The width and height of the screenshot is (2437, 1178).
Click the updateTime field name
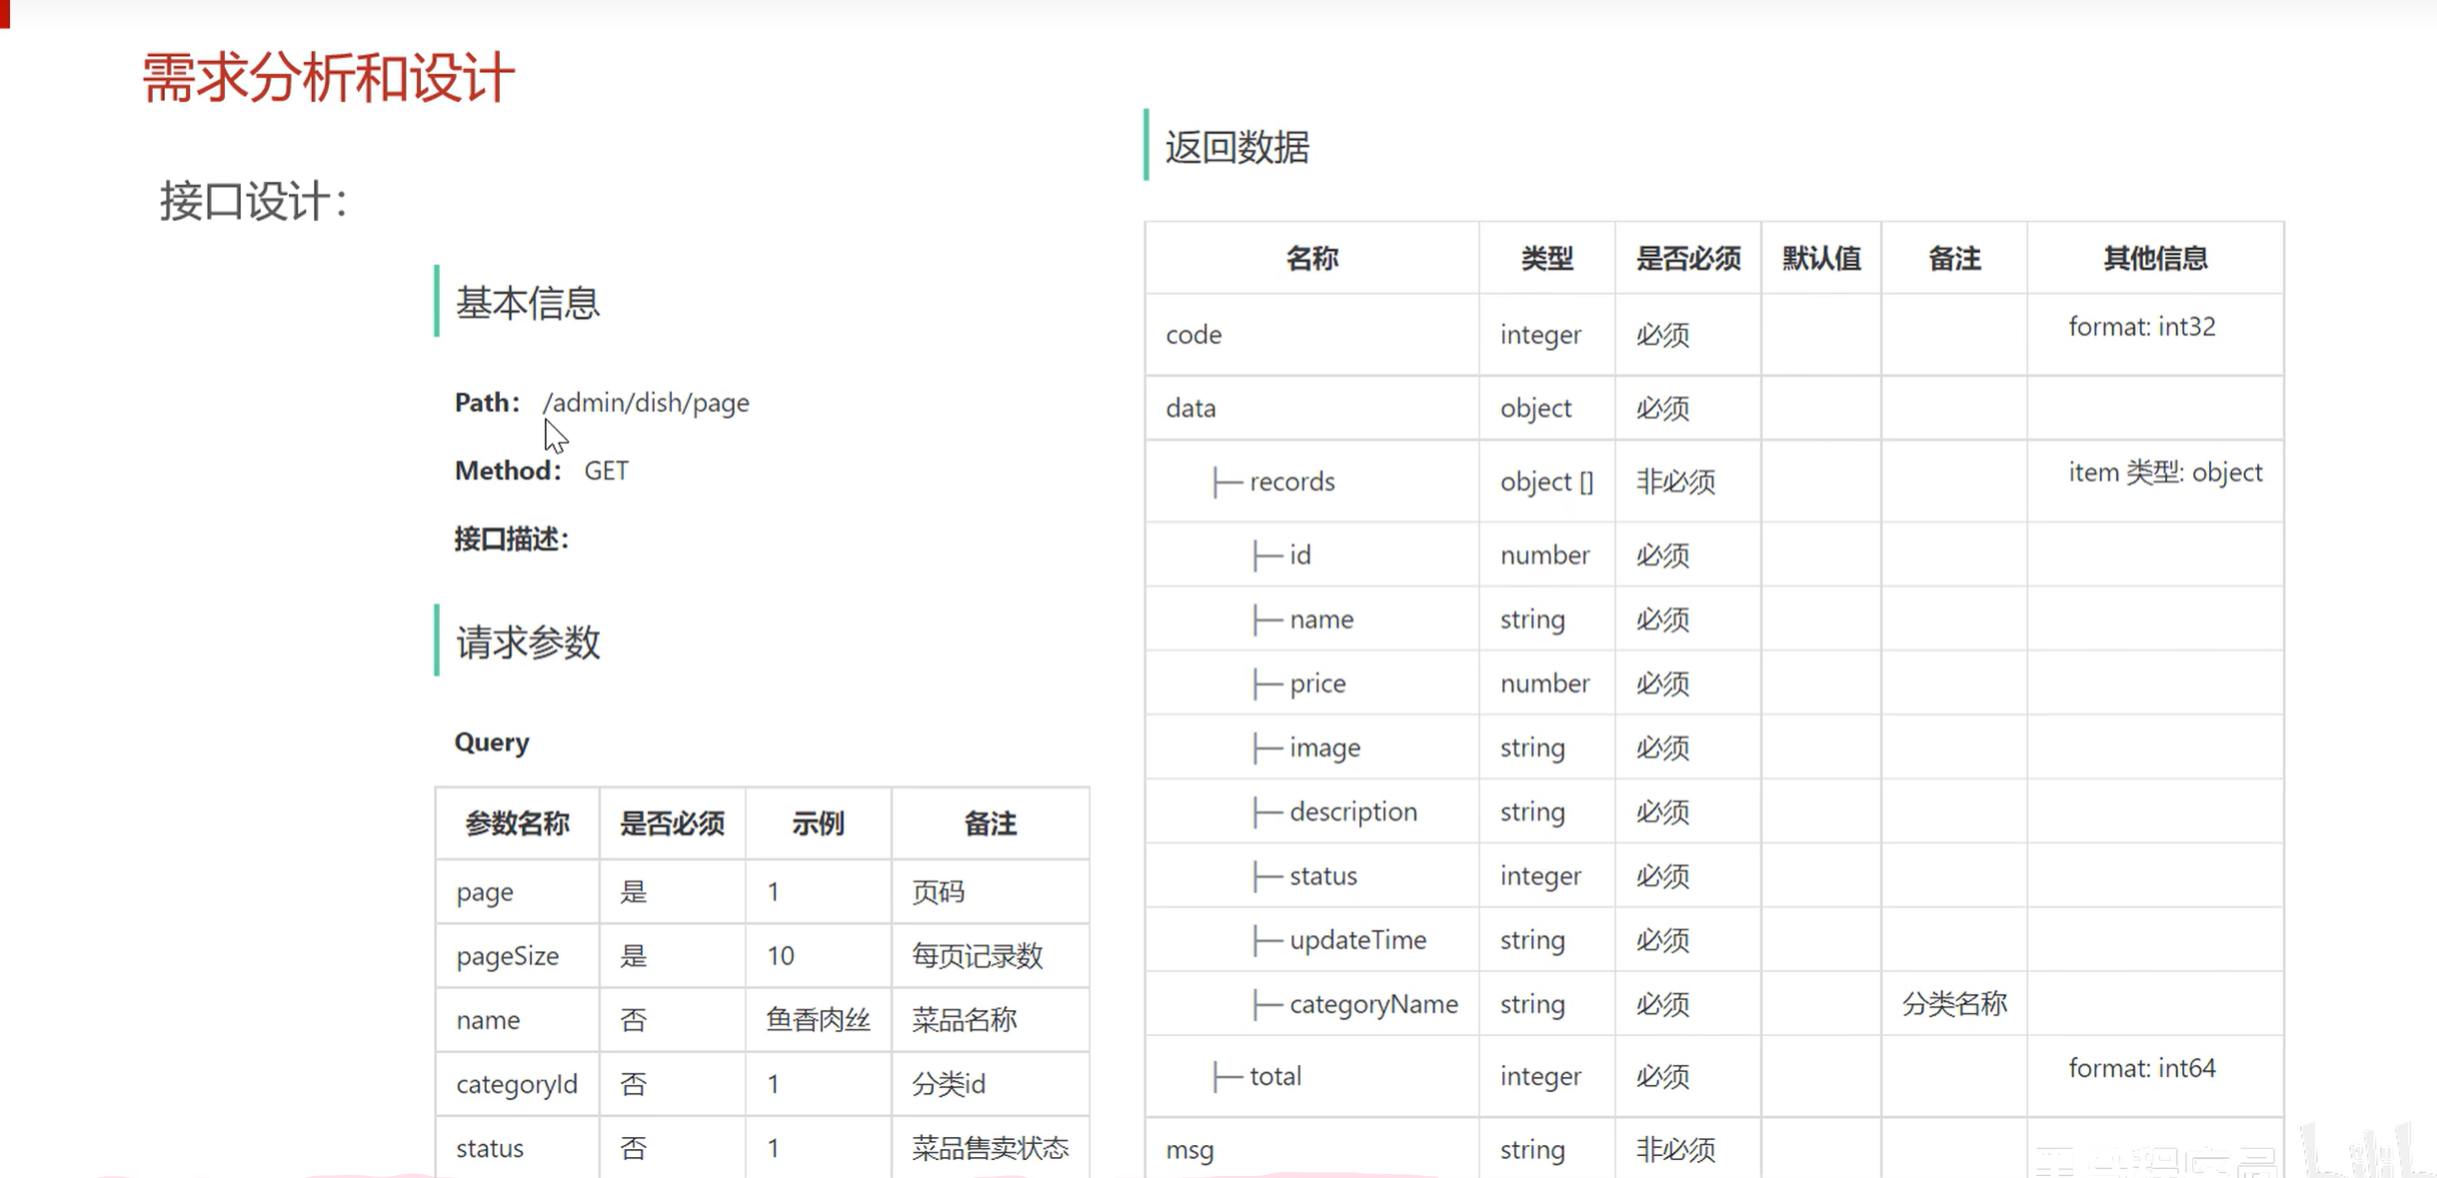pos(1357,939)
